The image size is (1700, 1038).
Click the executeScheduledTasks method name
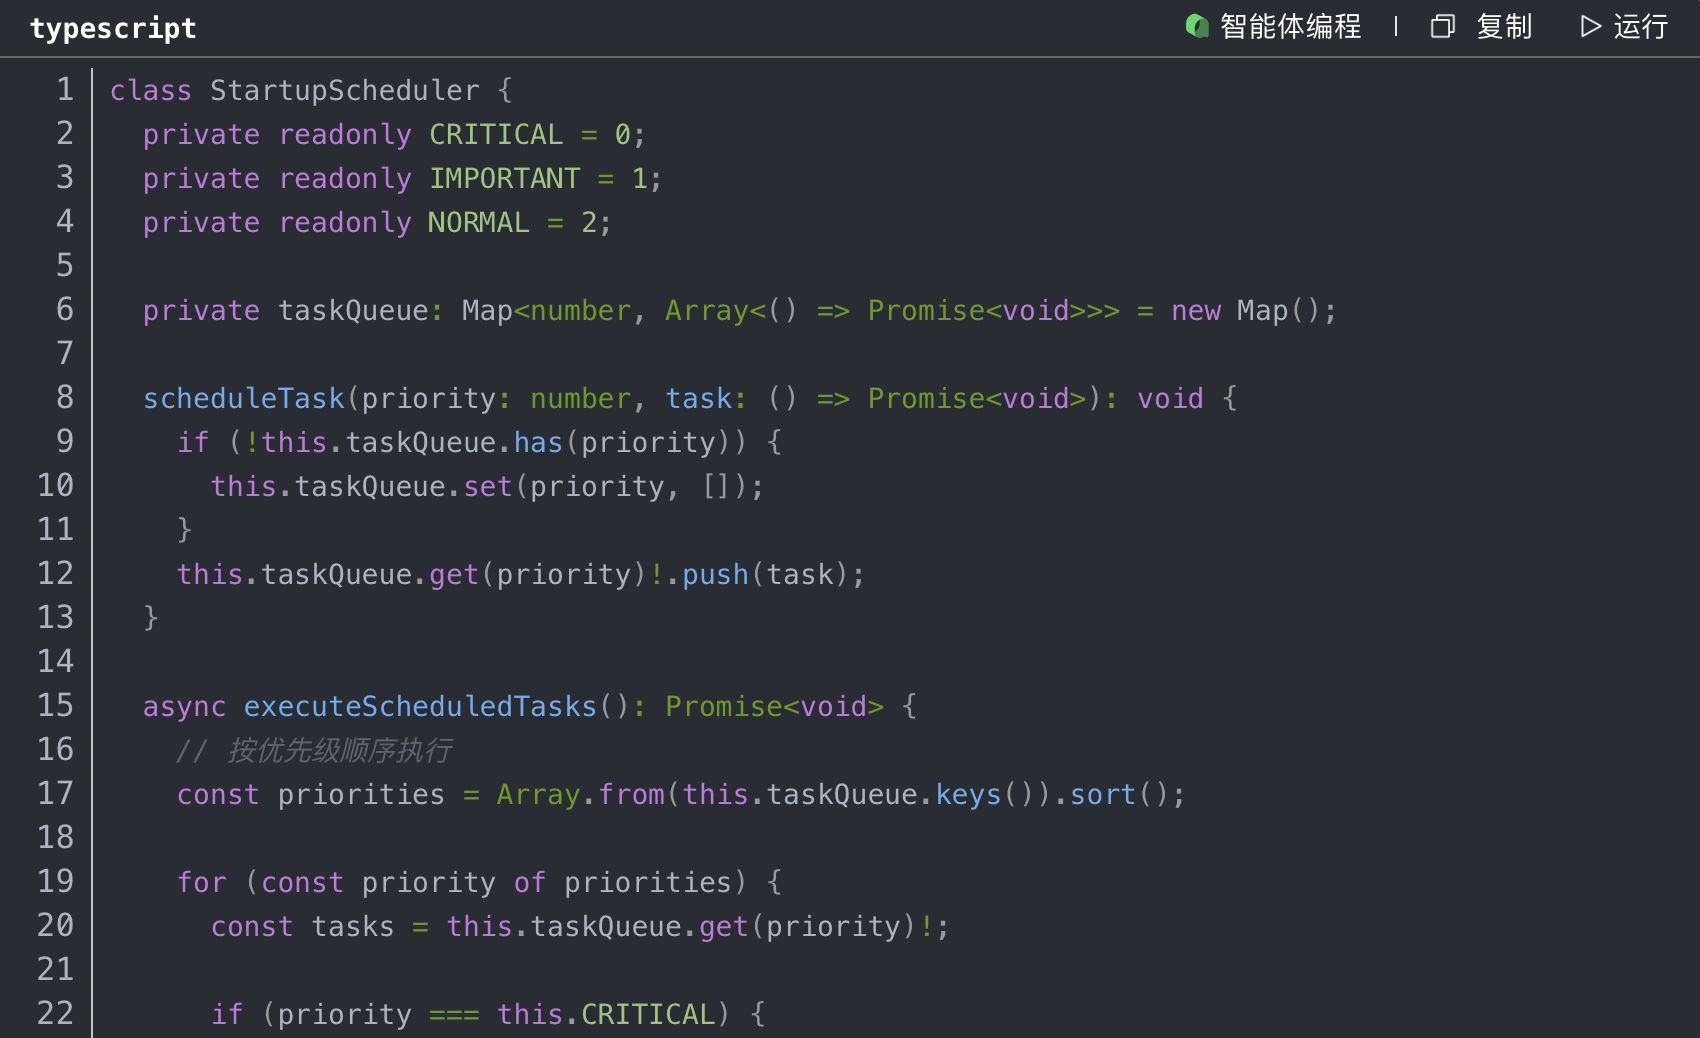[x=420, y=707]
